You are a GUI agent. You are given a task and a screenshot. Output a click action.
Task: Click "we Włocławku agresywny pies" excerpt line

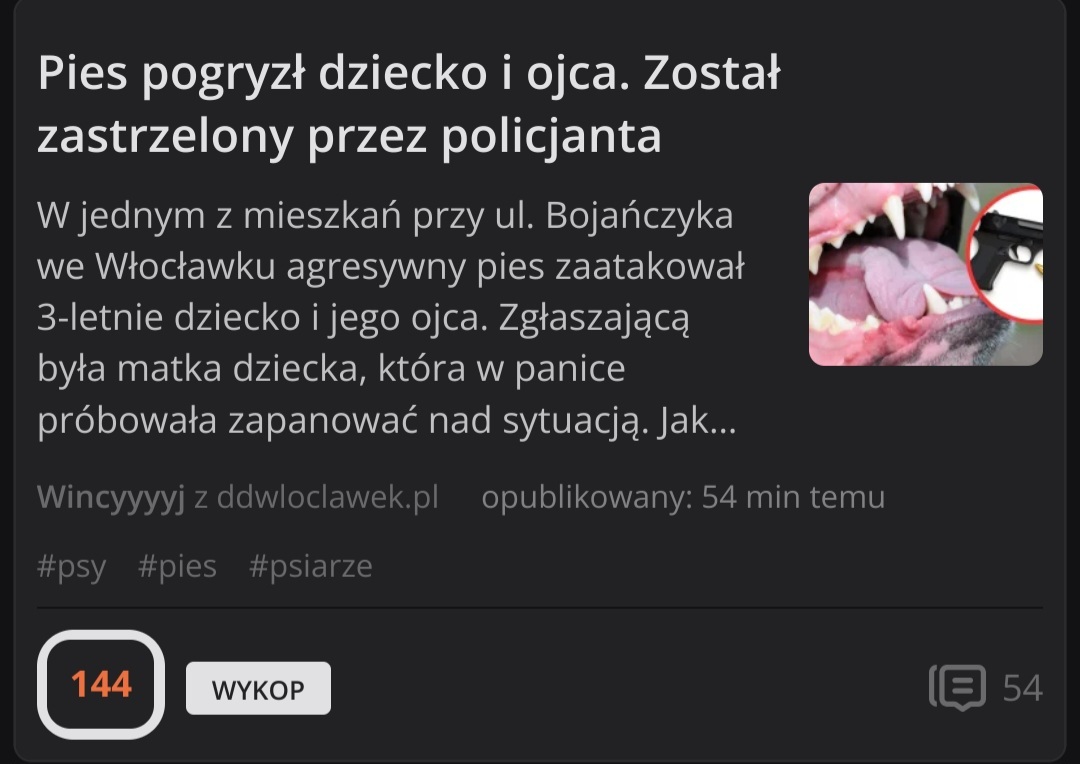point(391,267)
